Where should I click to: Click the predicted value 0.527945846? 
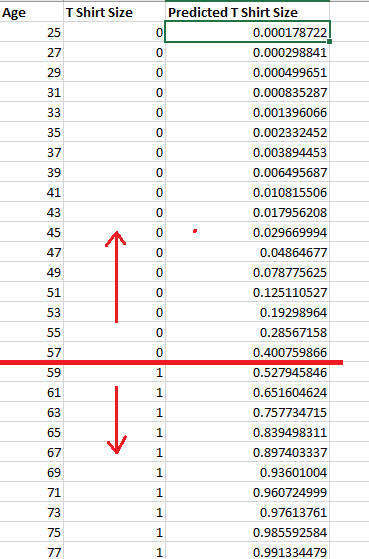pos(247,372)
